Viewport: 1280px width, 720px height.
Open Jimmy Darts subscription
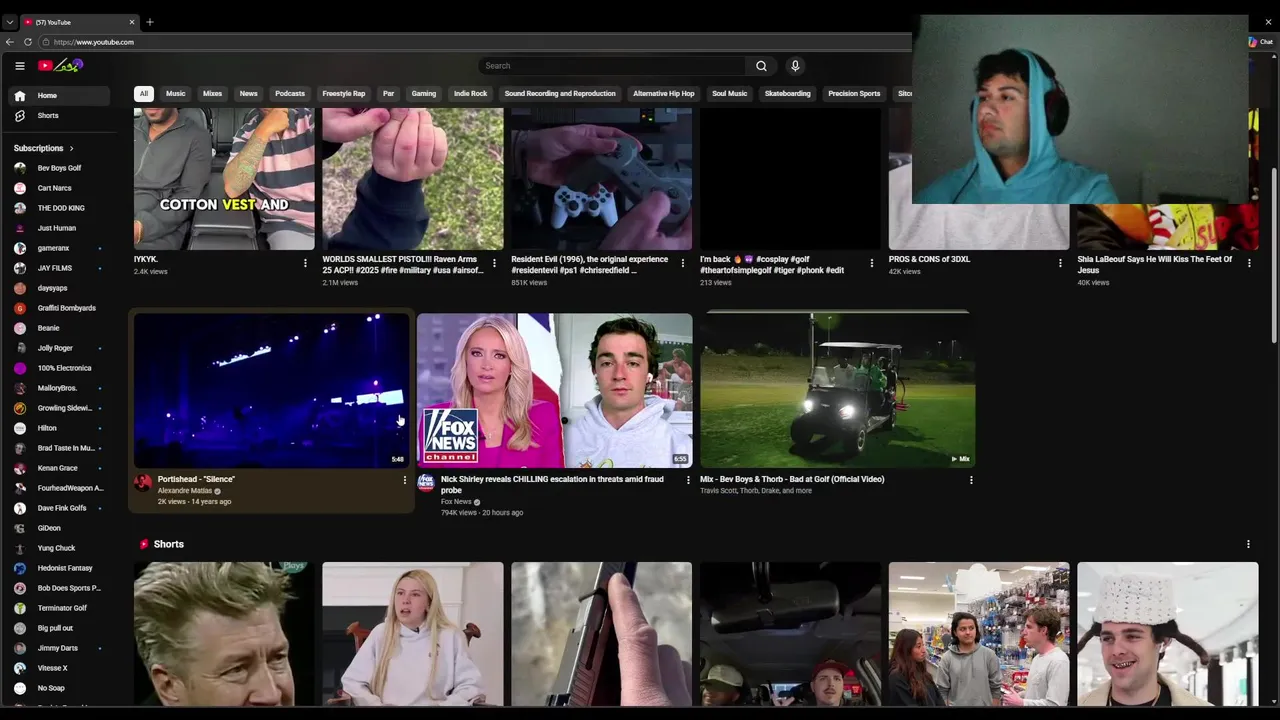pyautogui.click(x=59, y=648)
